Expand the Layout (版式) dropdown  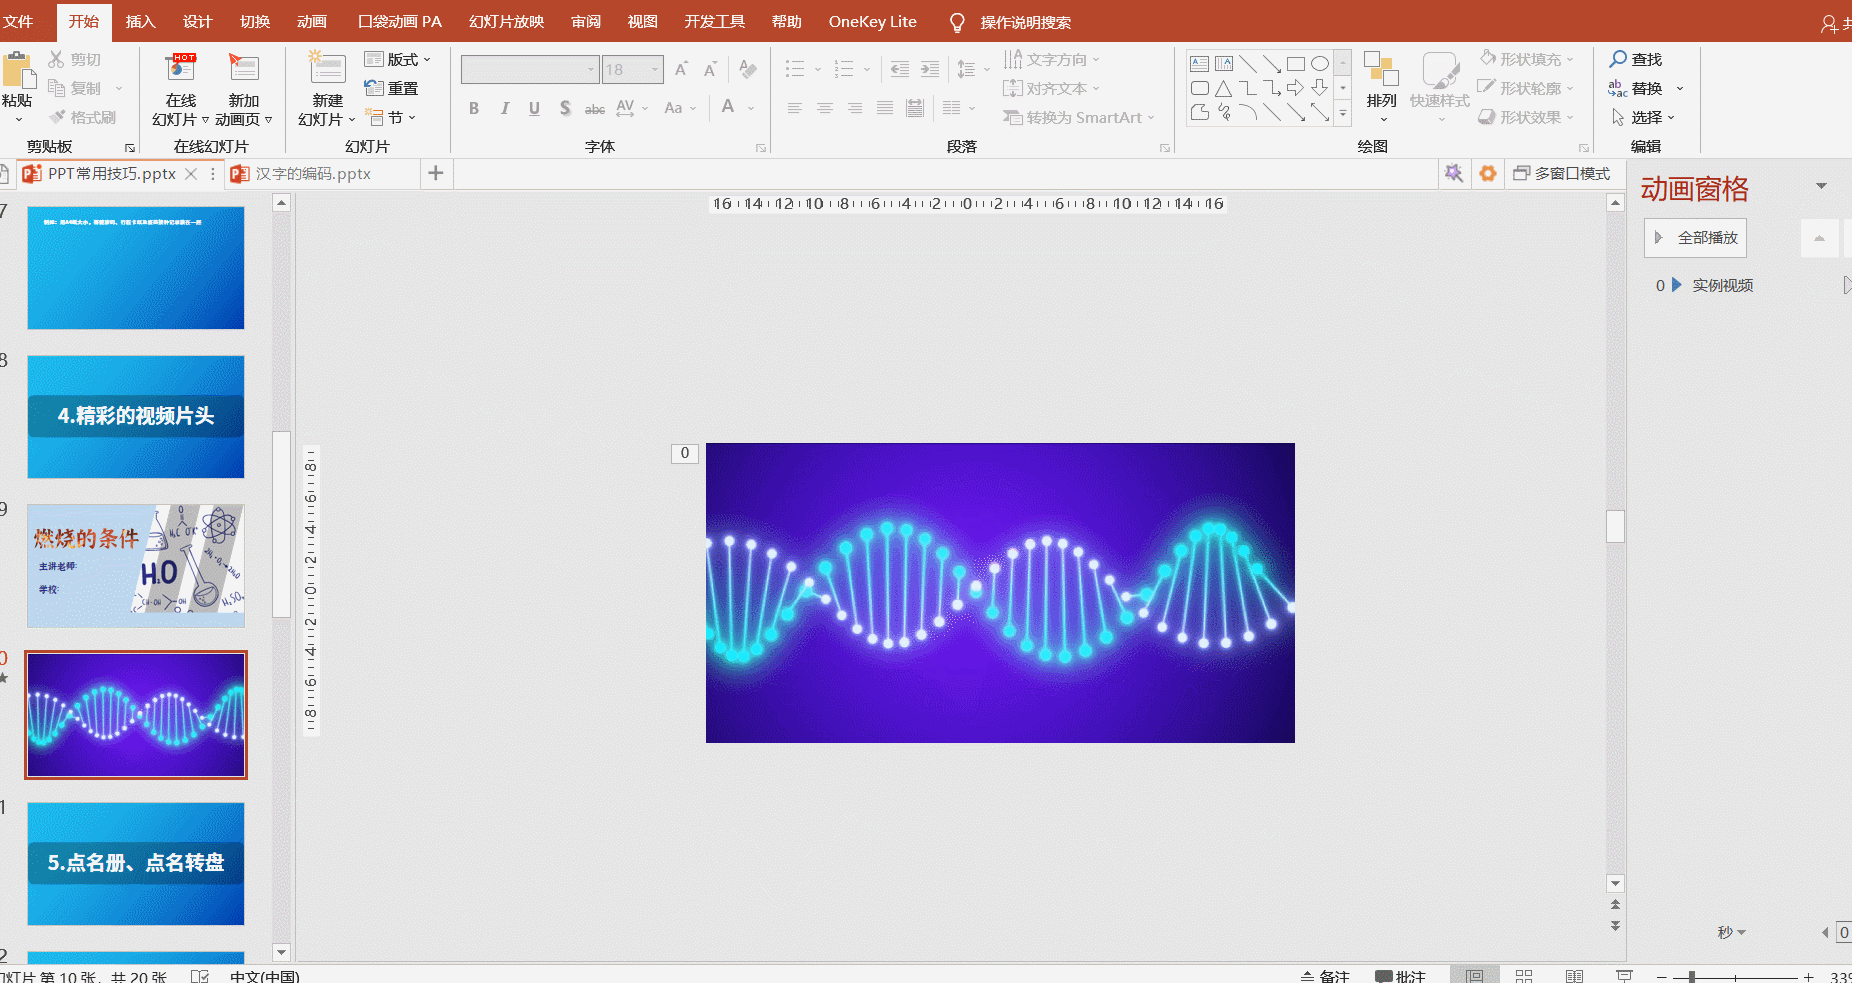pos(398,59)
